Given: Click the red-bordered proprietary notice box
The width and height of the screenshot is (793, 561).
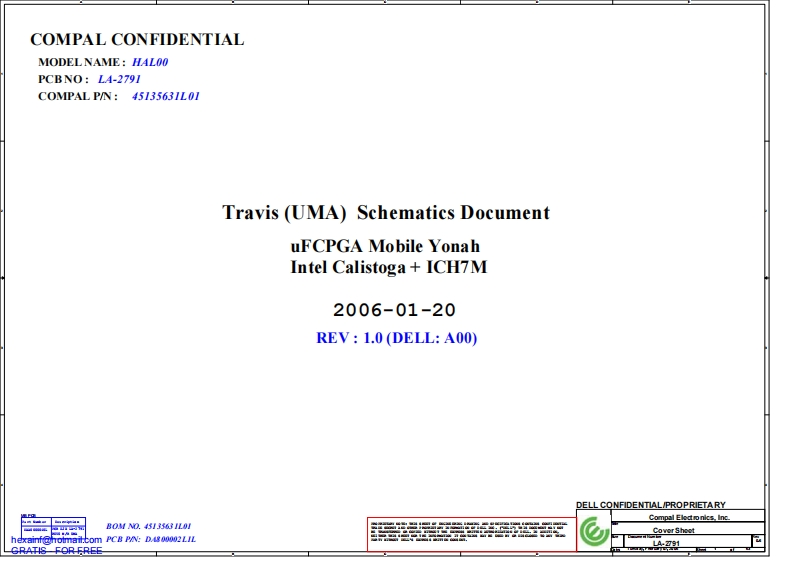Looking at the screenshot, I should [471, 534].
